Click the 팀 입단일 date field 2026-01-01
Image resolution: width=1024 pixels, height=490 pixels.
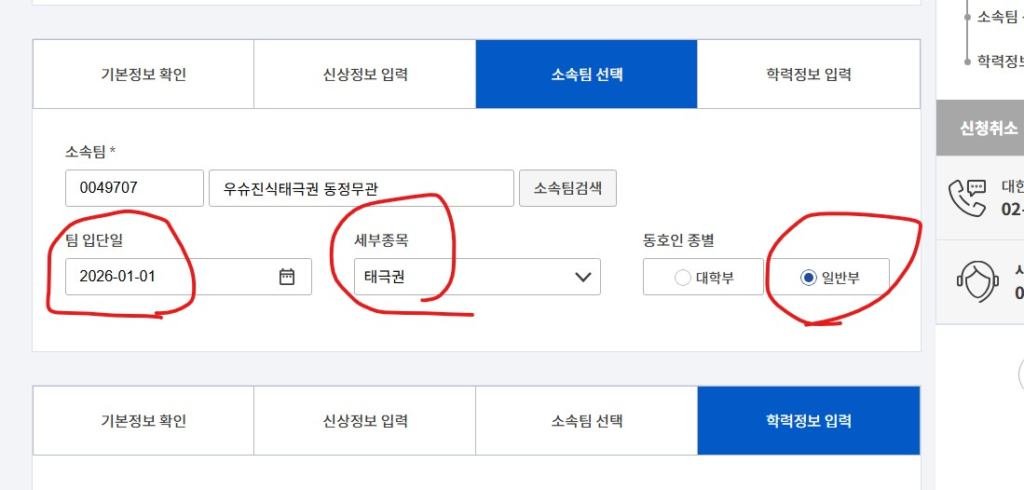(x=170, y=277)
